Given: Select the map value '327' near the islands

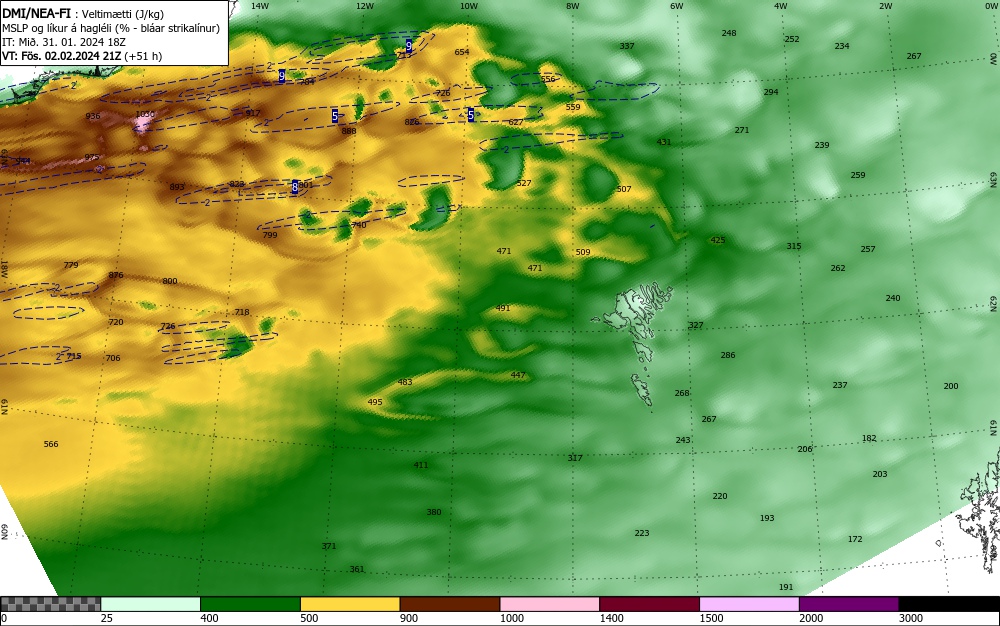Looking at the screenshot, I should (x=696, y=325).
